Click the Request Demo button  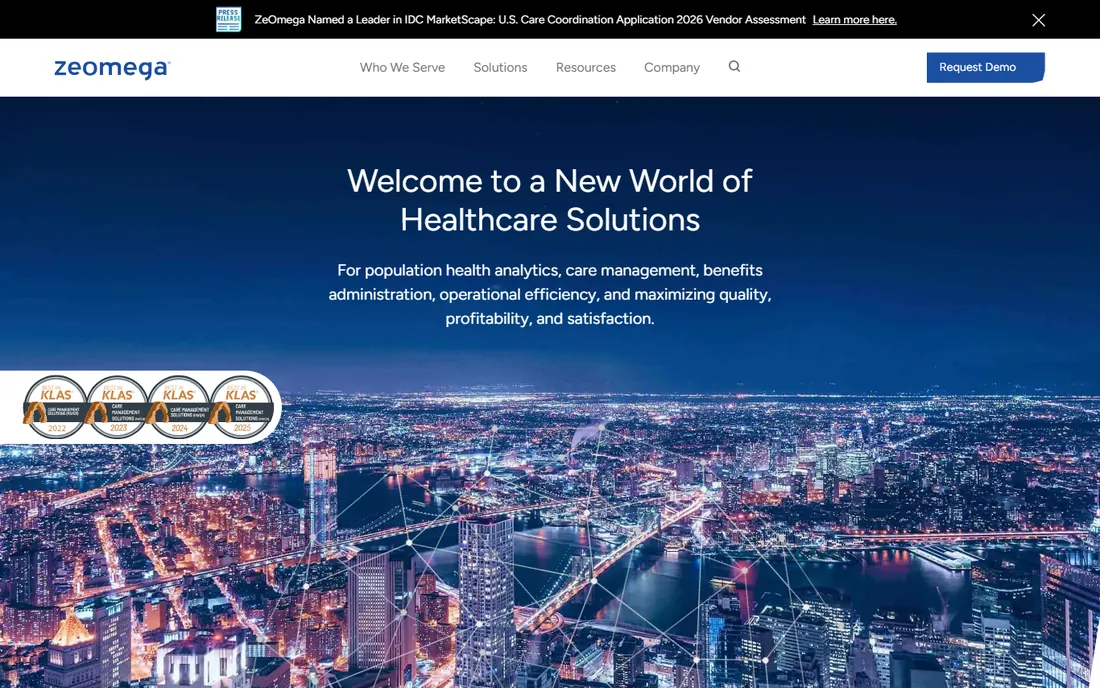click(x=985, y=67)
